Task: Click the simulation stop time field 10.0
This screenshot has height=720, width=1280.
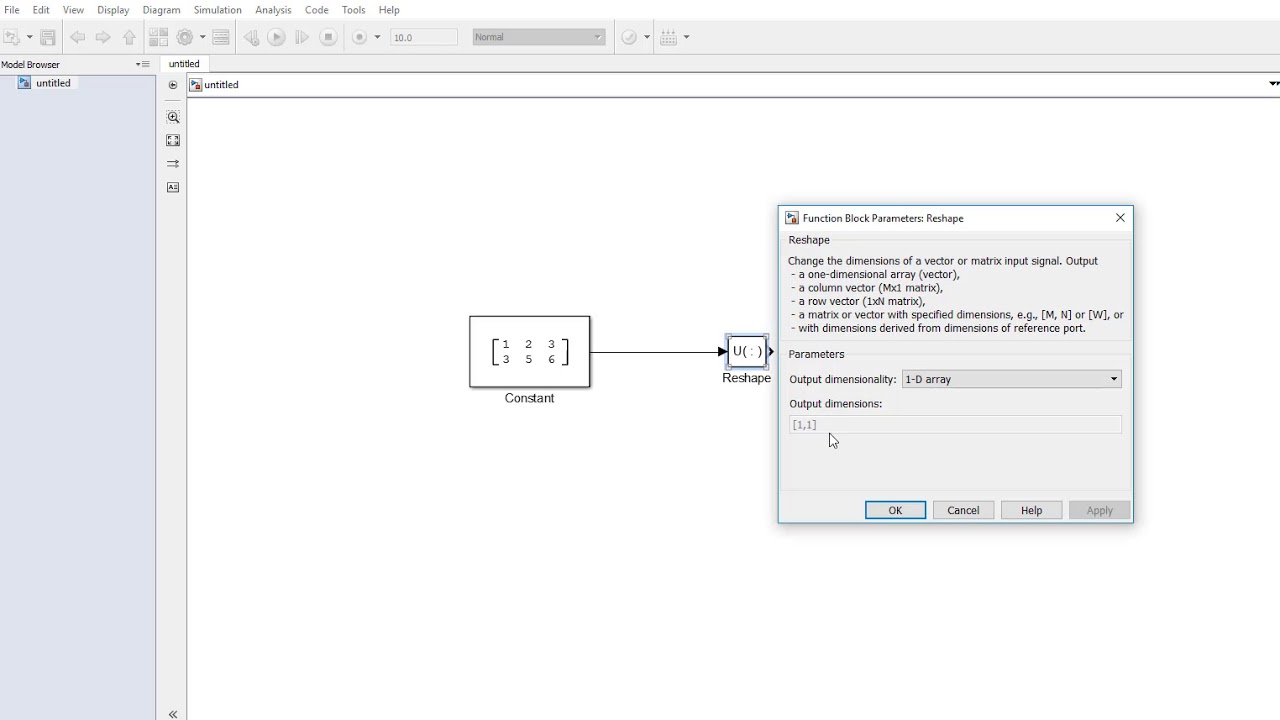Action: coord(424,37)
